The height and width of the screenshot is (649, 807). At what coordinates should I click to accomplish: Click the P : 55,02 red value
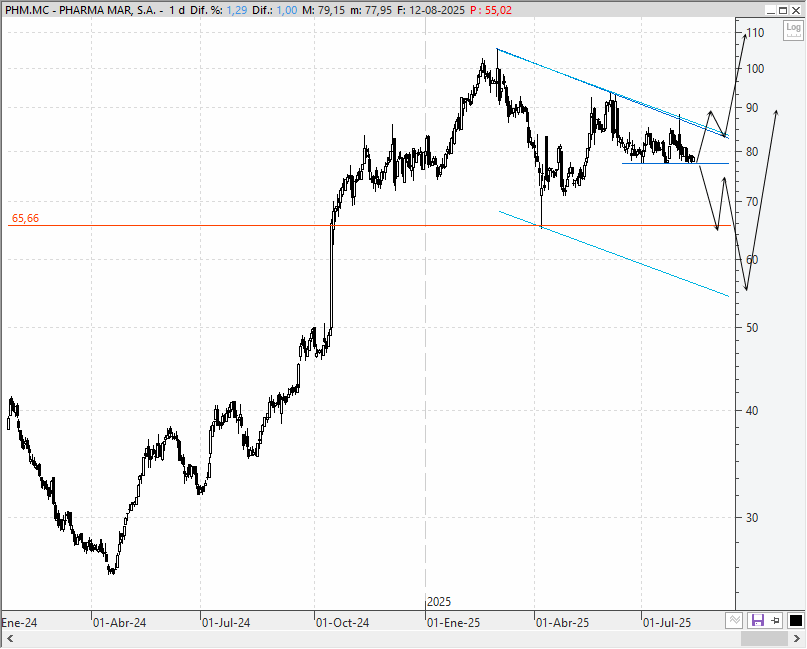pos(491,10)
